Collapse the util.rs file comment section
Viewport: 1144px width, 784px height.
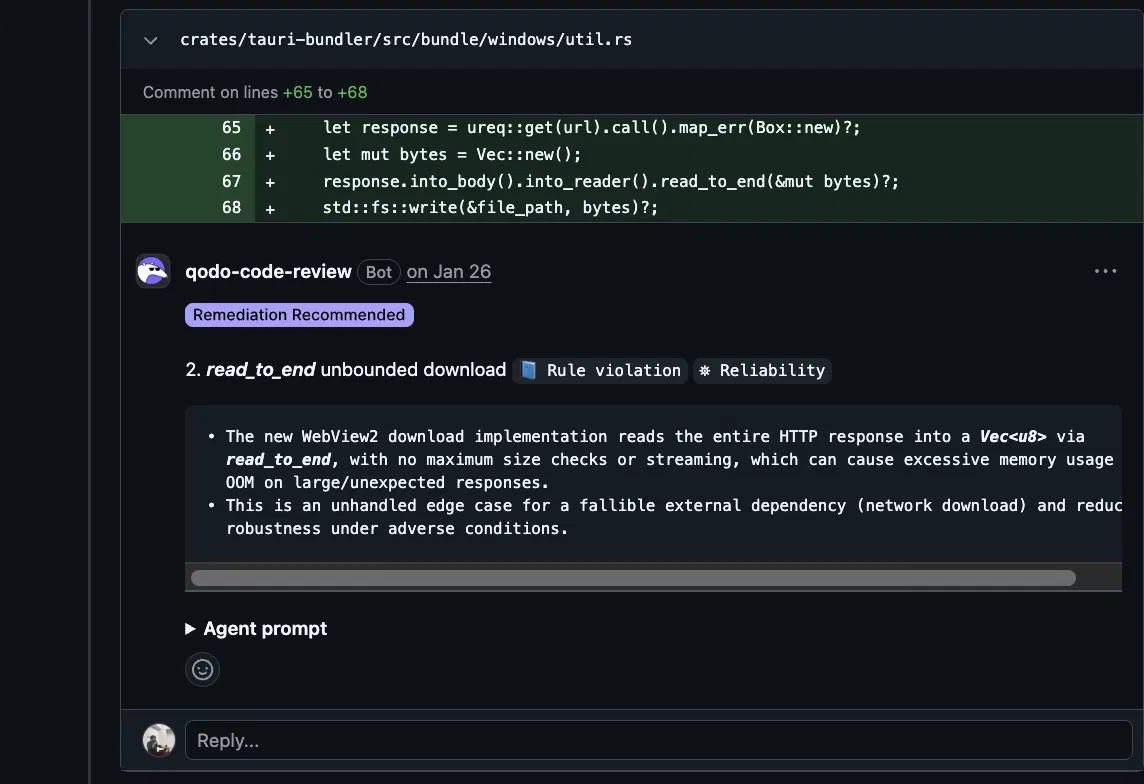(151, 40)
